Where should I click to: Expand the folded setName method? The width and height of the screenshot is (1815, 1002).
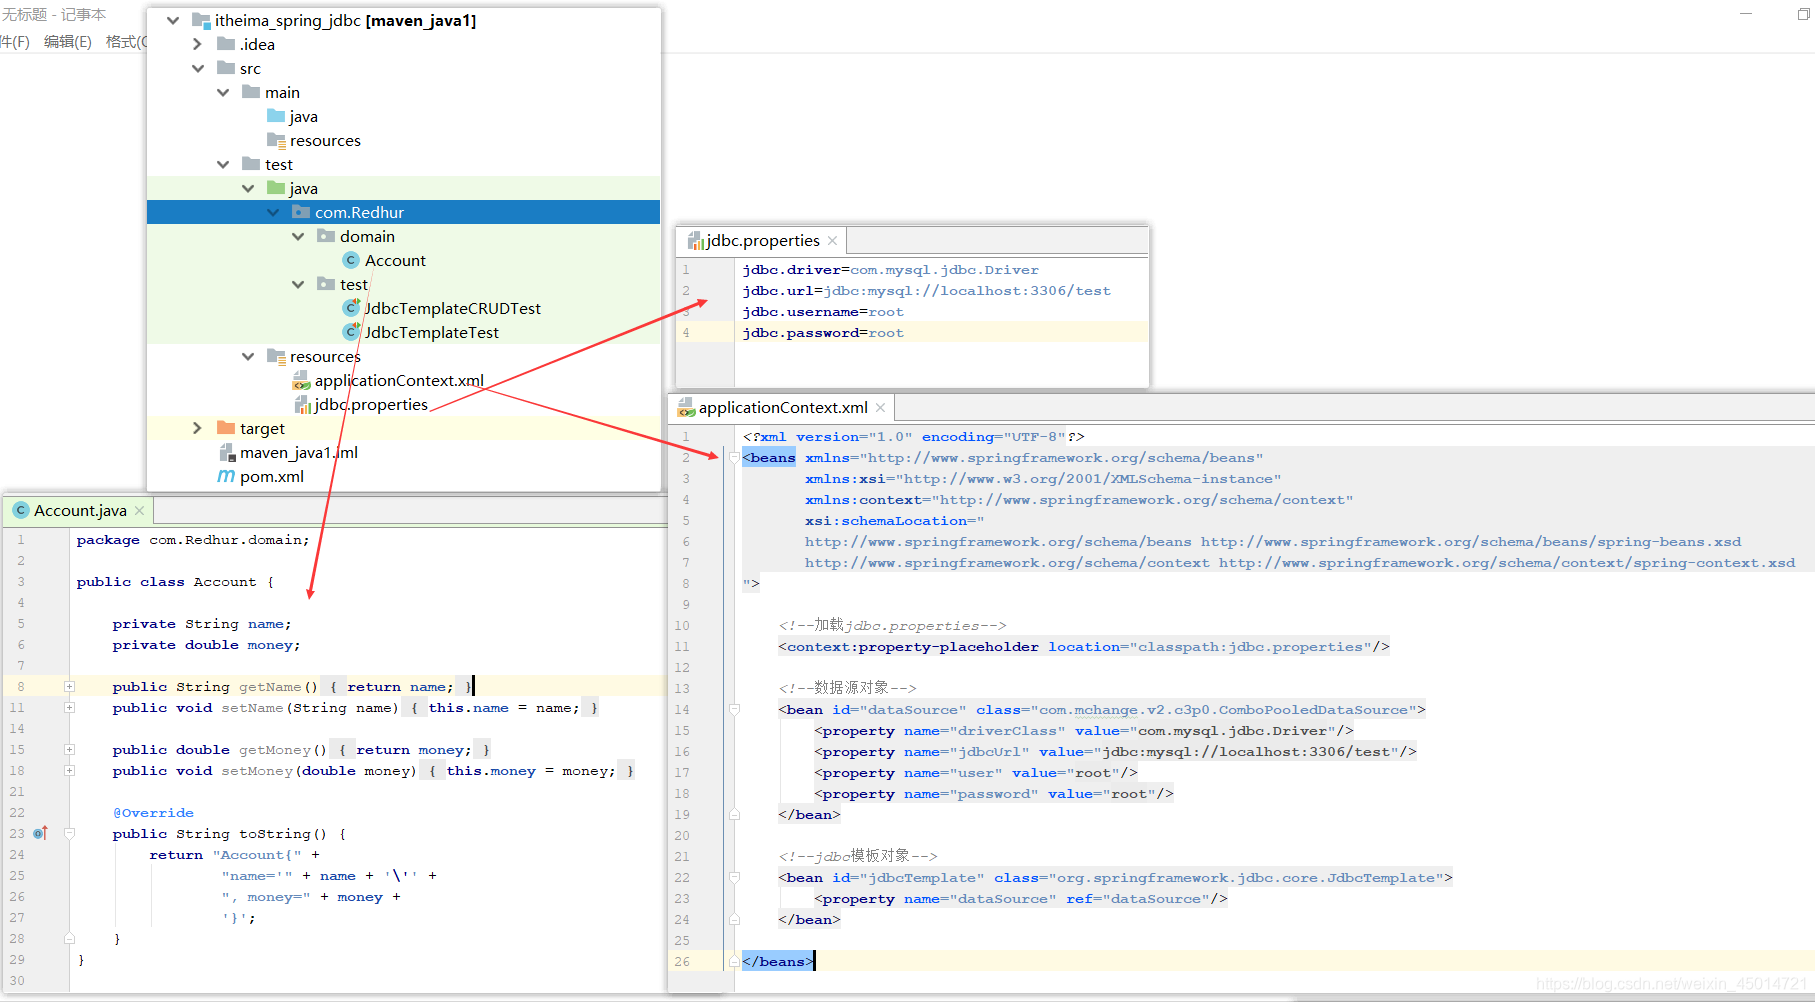tap(69, 707)
